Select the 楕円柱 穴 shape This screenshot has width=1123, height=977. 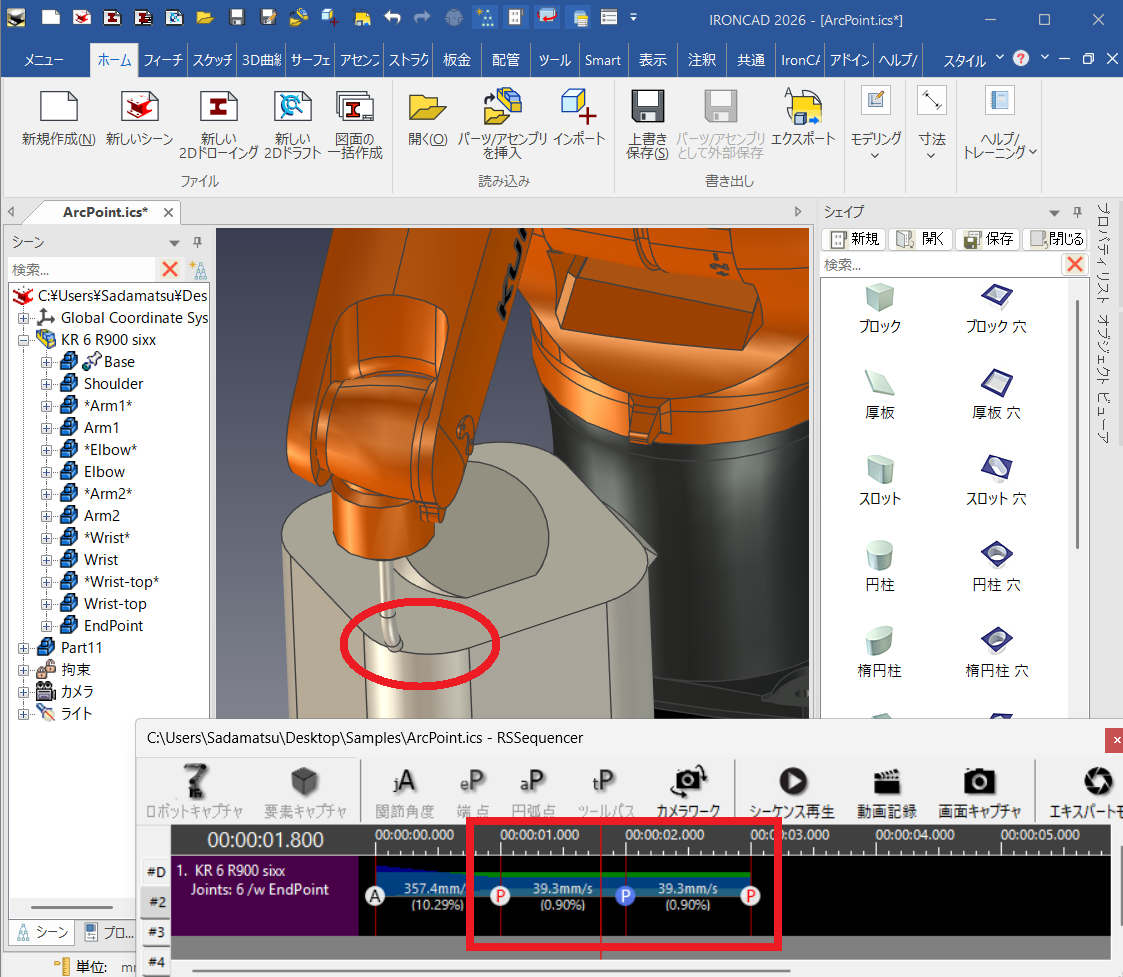[x=996, y=653]
